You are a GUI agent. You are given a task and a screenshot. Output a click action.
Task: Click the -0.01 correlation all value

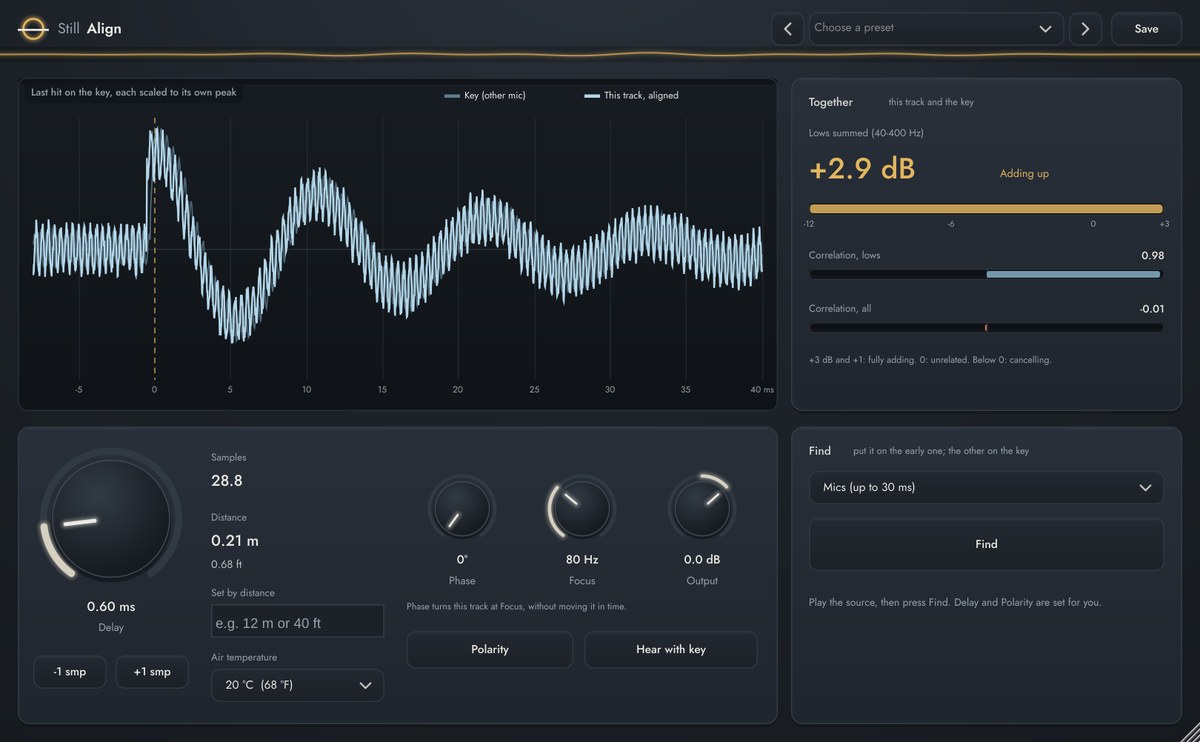(x=1151, y=309)
